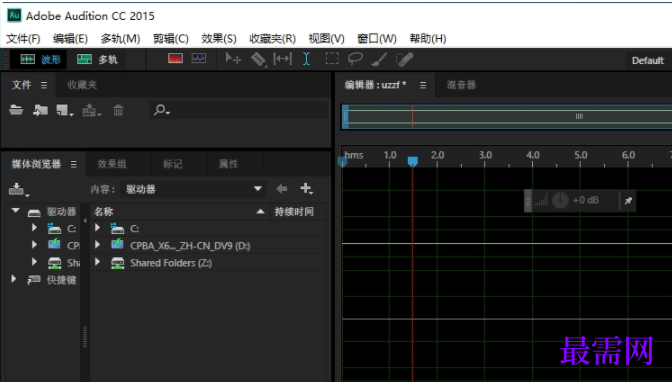
Task: Switch to the 效果组 tab
Action: coord(111,164)
